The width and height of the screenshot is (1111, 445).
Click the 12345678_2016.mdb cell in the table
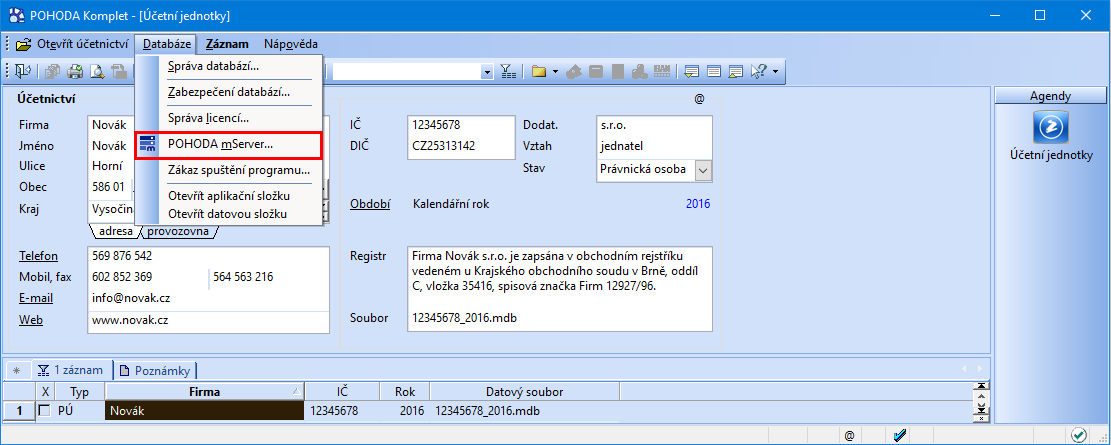(524, 410)
